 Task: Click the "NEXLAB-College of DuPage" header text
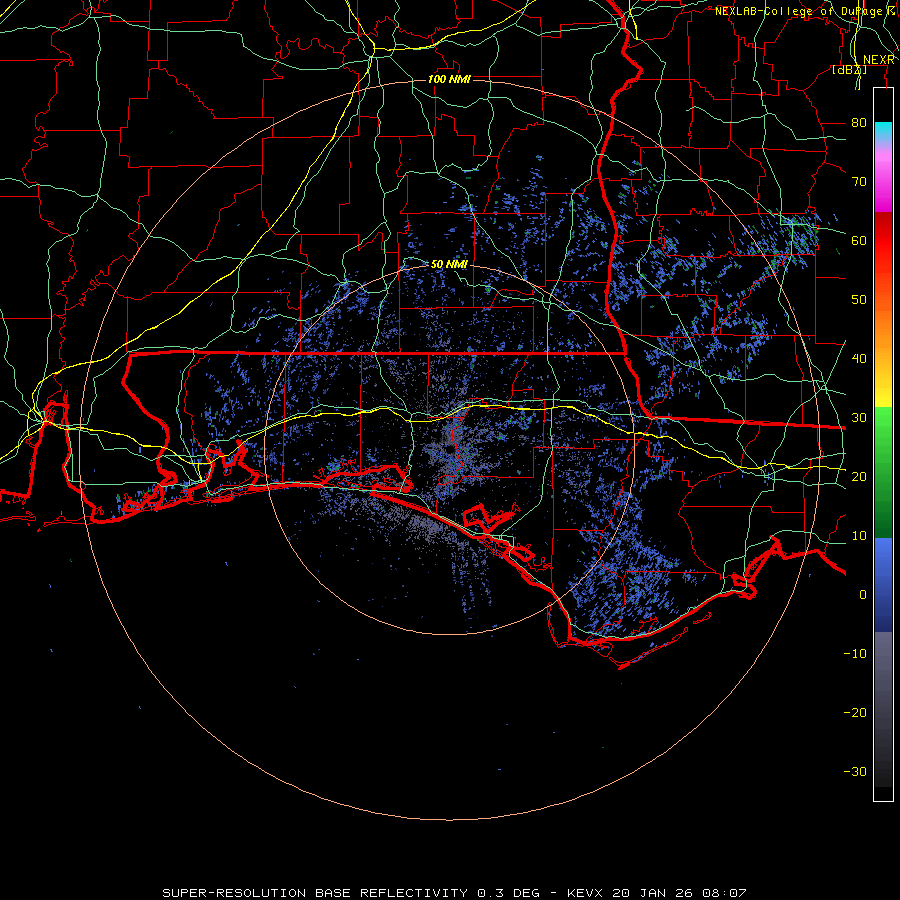798,11
